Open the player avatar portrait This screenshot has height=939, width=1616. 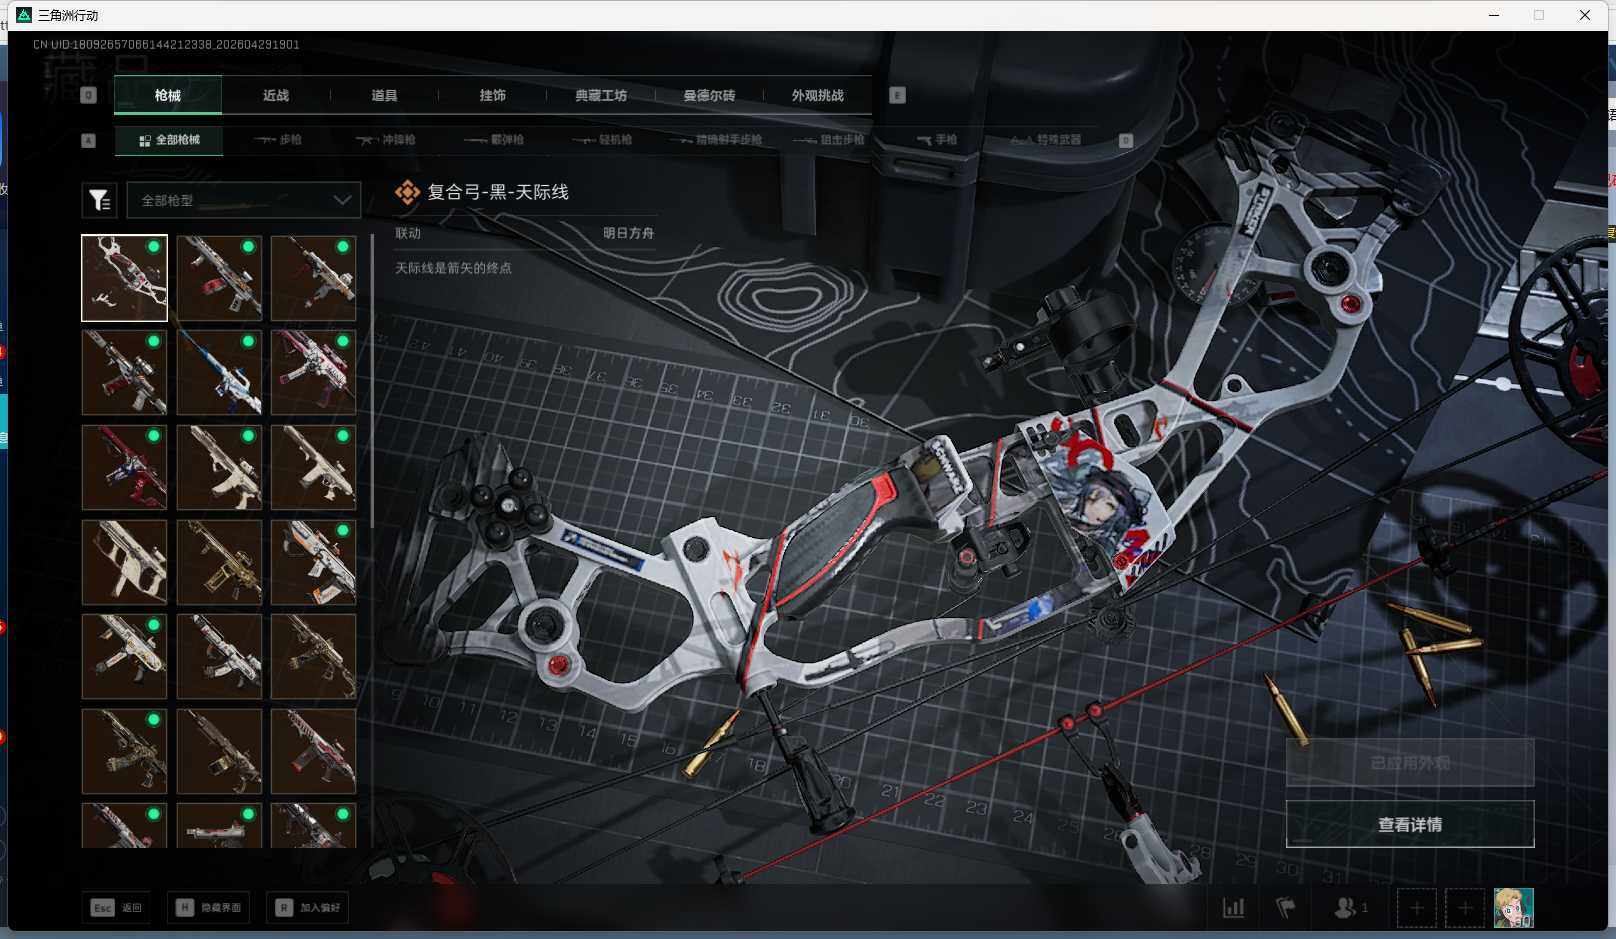pyautogui.click(x=1513, y=908)
